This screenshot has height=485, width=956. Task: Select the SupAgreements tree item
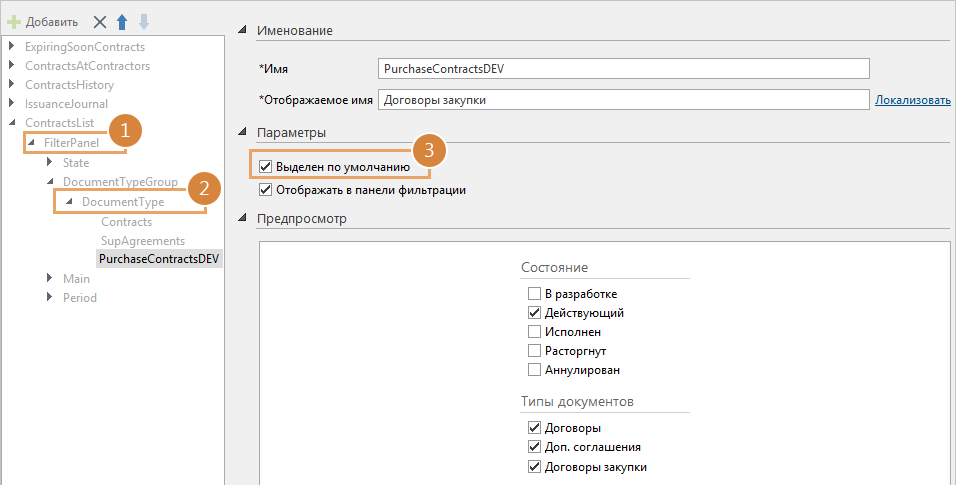142,241
